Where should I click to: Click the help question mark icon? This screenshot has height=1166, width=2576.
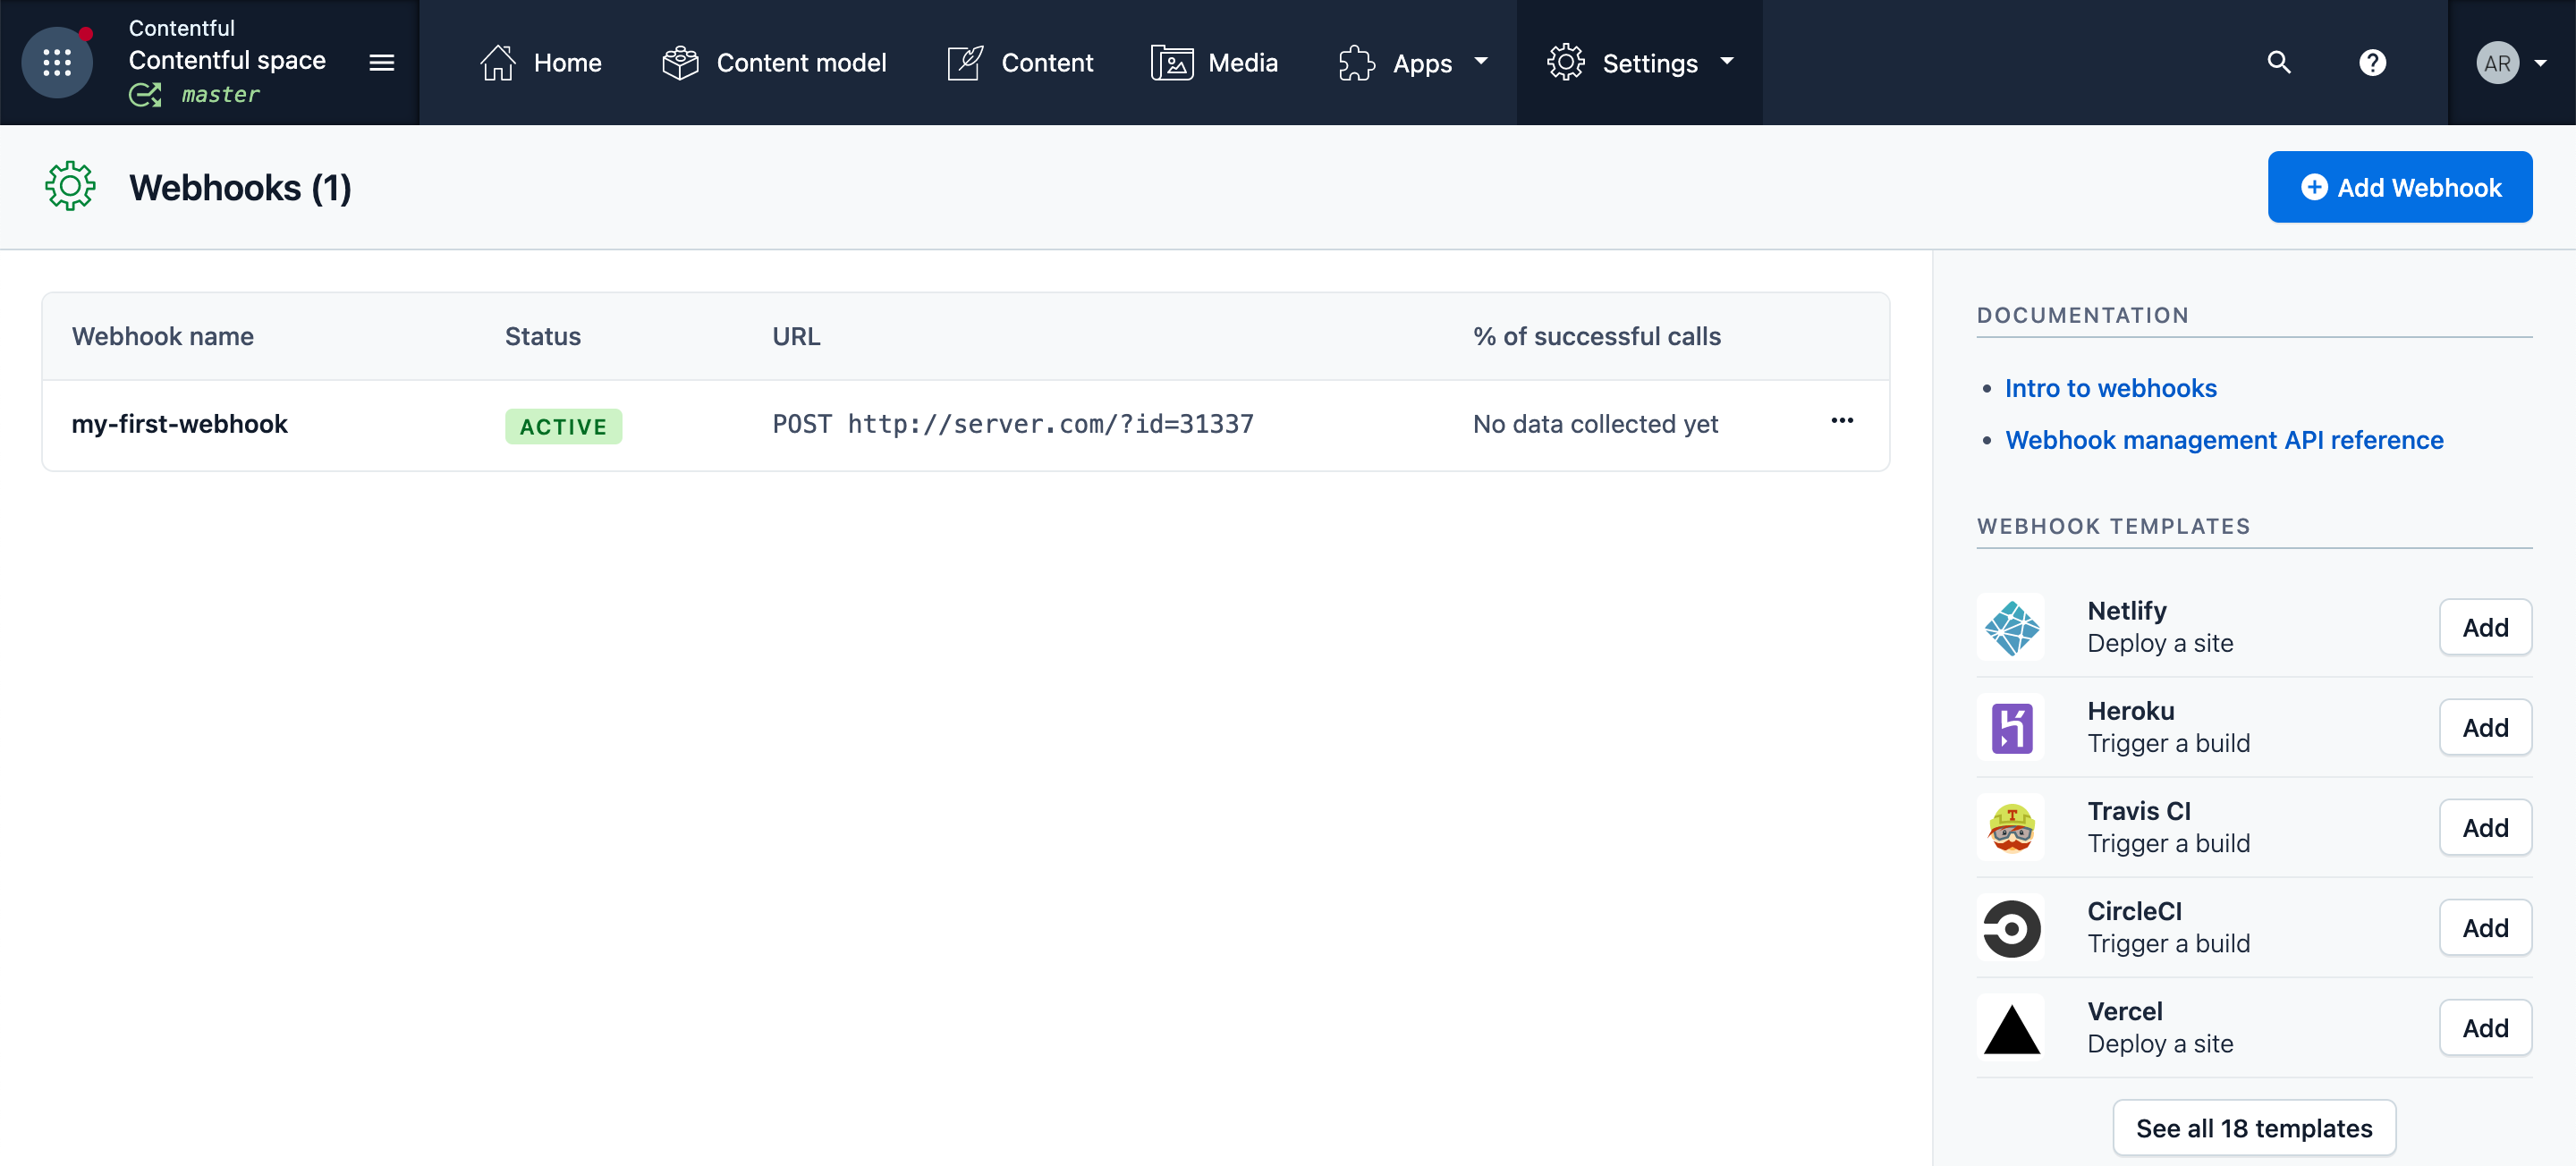2372,63
